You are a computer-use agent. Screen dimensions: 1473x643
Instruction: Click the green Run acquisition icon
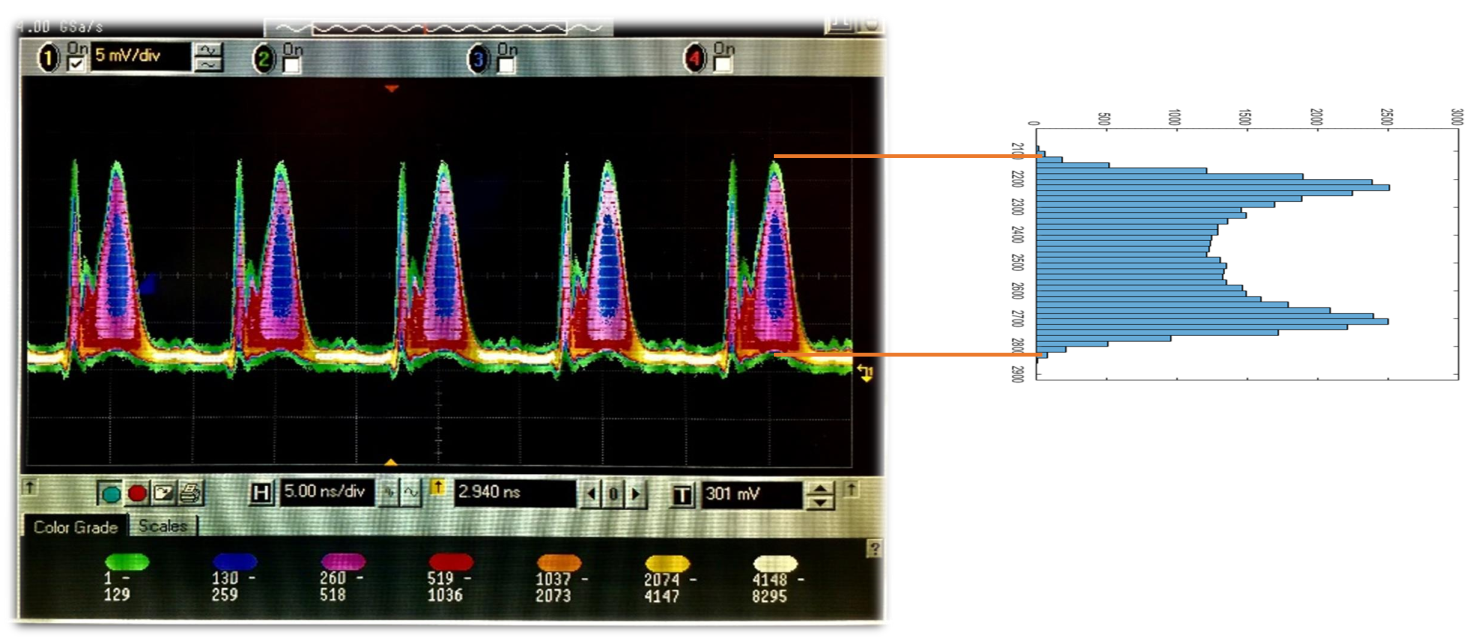pos(111,493)
